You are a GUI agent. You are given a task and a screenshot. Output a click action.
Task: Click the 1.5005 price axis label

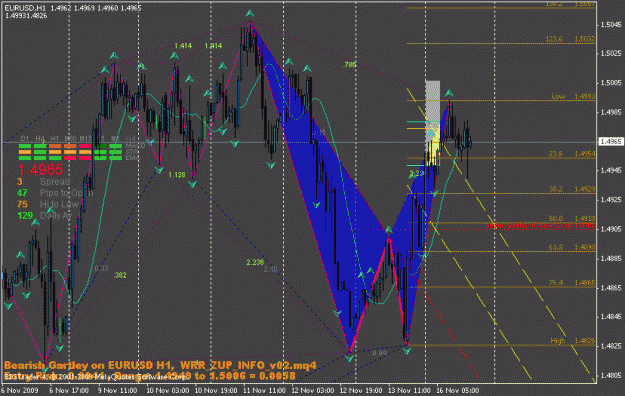611,83
